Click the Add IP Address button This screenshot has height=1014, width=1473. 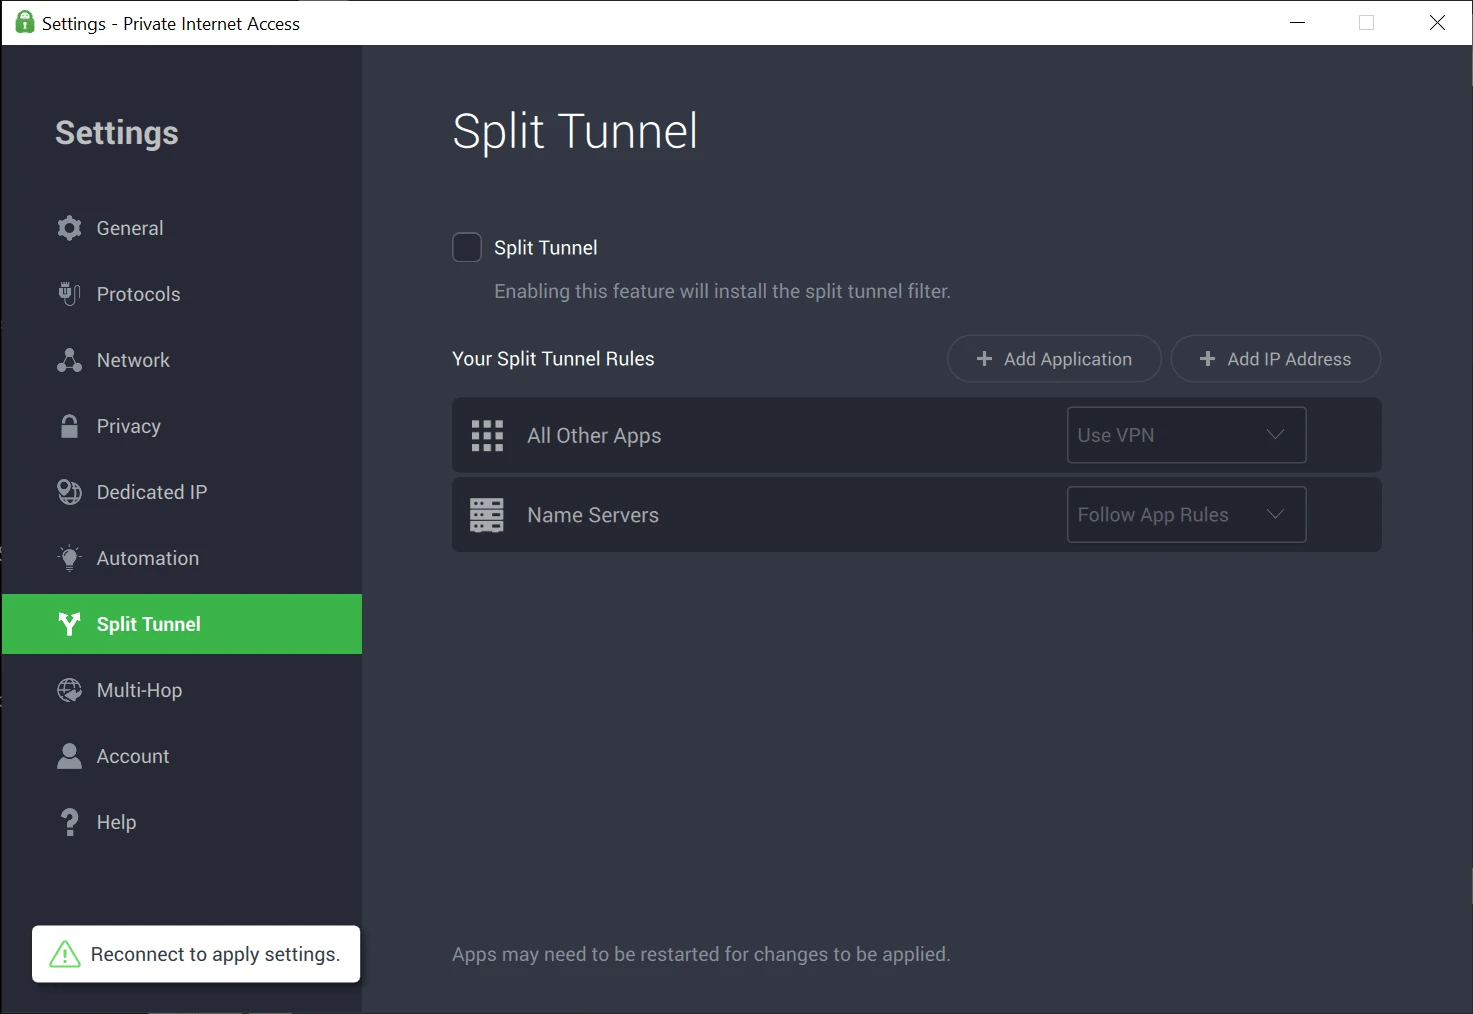click(x=1275, y=359)
